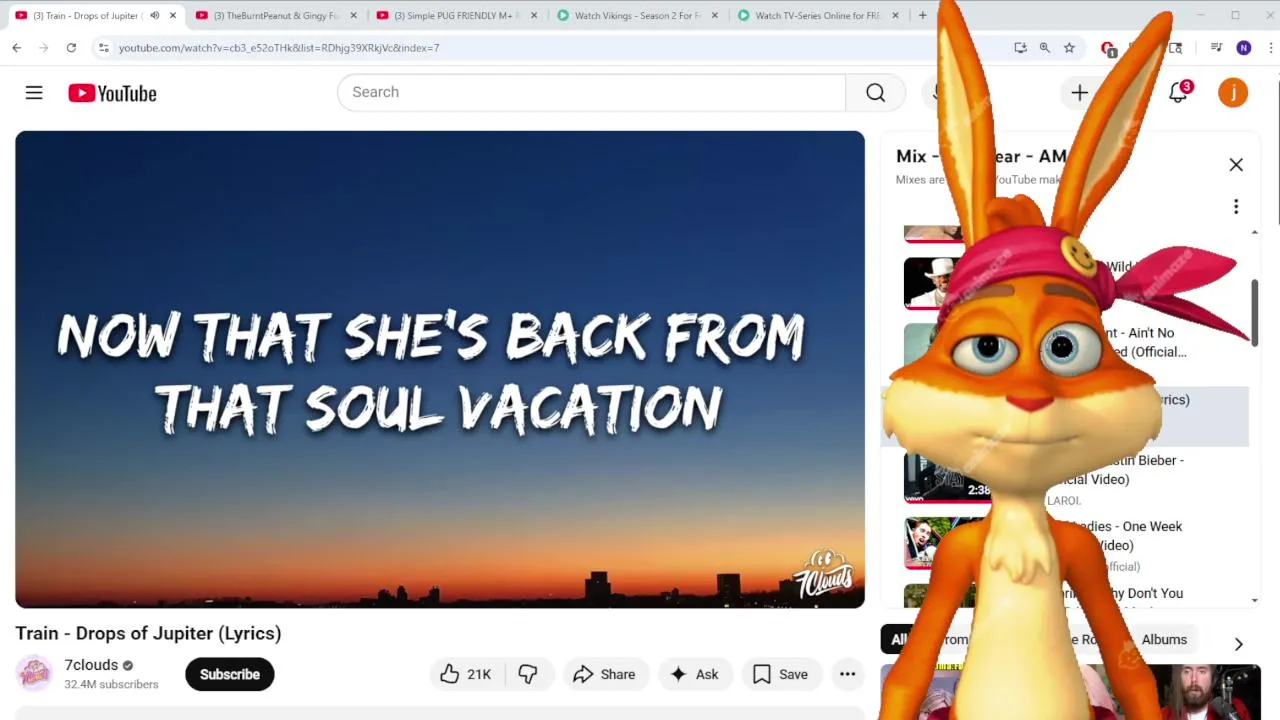This screenshot has height=720, width=1280.
Task: Close the Simple PUG FRIENDLY tab
Action: [534, 15]
